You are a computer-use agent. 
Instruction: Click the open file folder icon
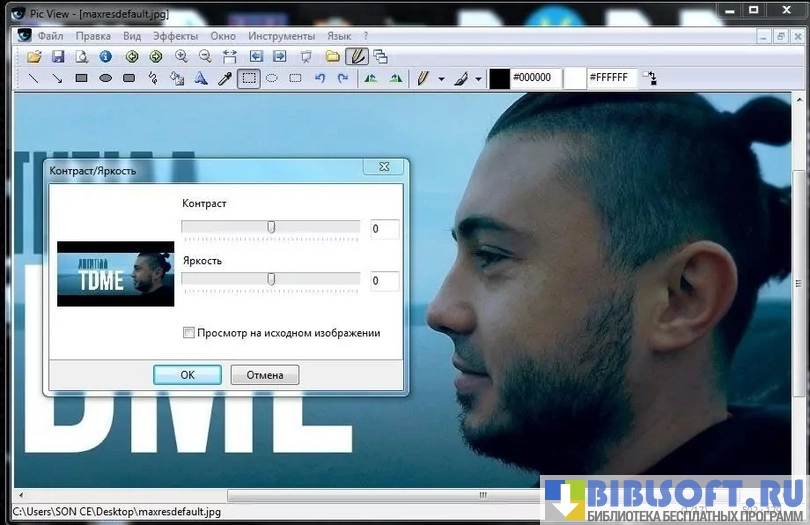tap(34, 56)
